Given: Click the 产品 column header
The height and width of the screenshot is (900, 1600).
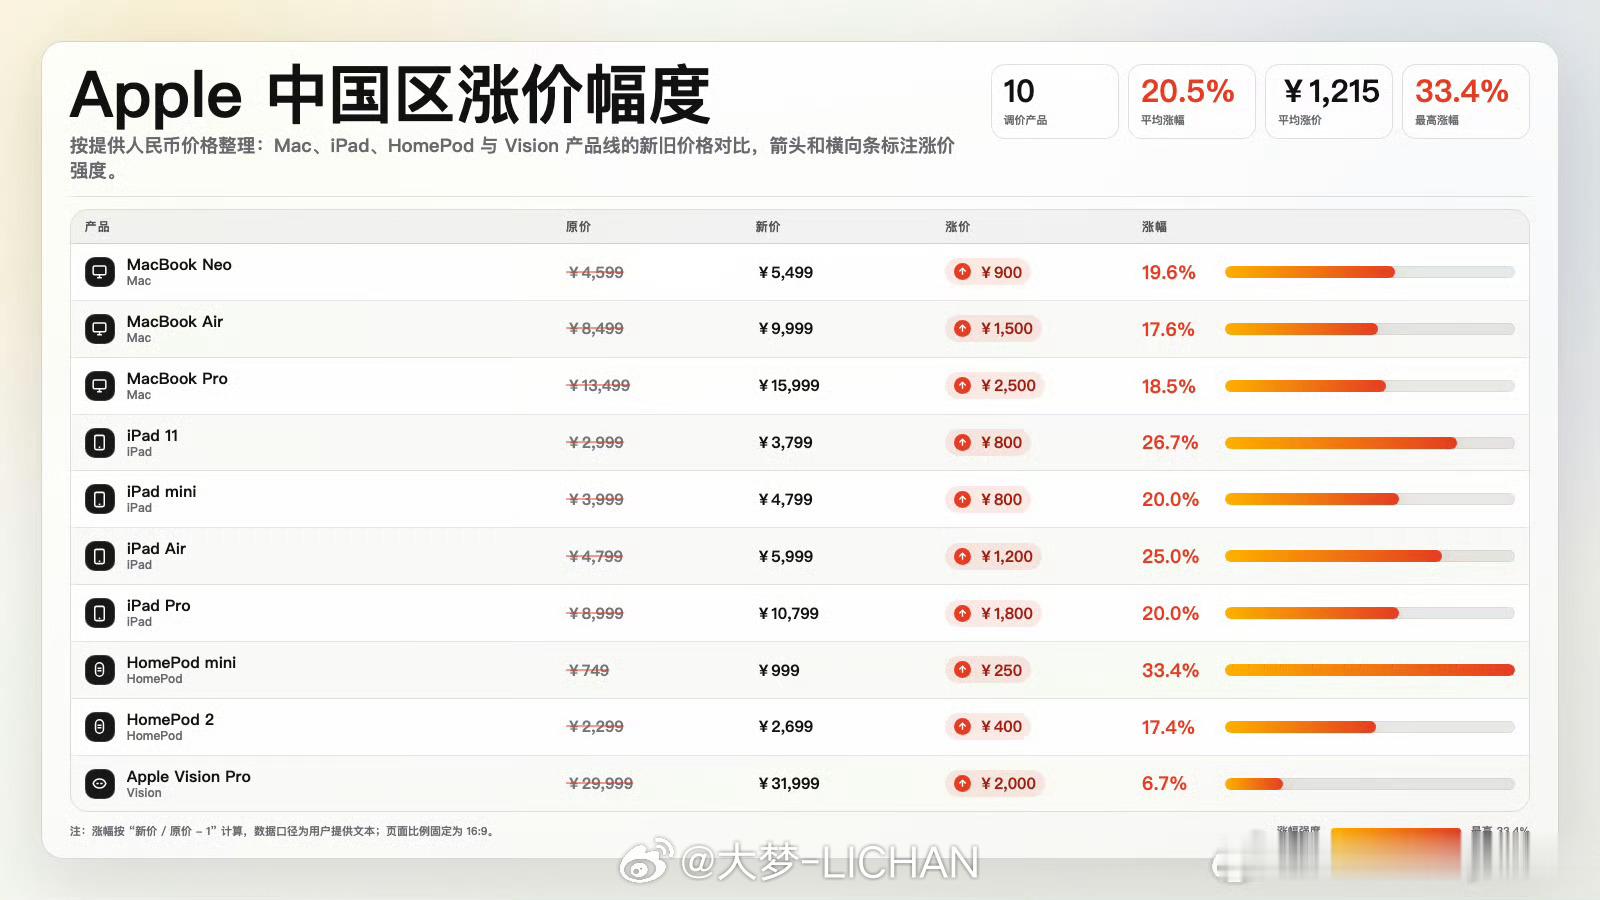Looking at the screenshot, I should [97, 227].
